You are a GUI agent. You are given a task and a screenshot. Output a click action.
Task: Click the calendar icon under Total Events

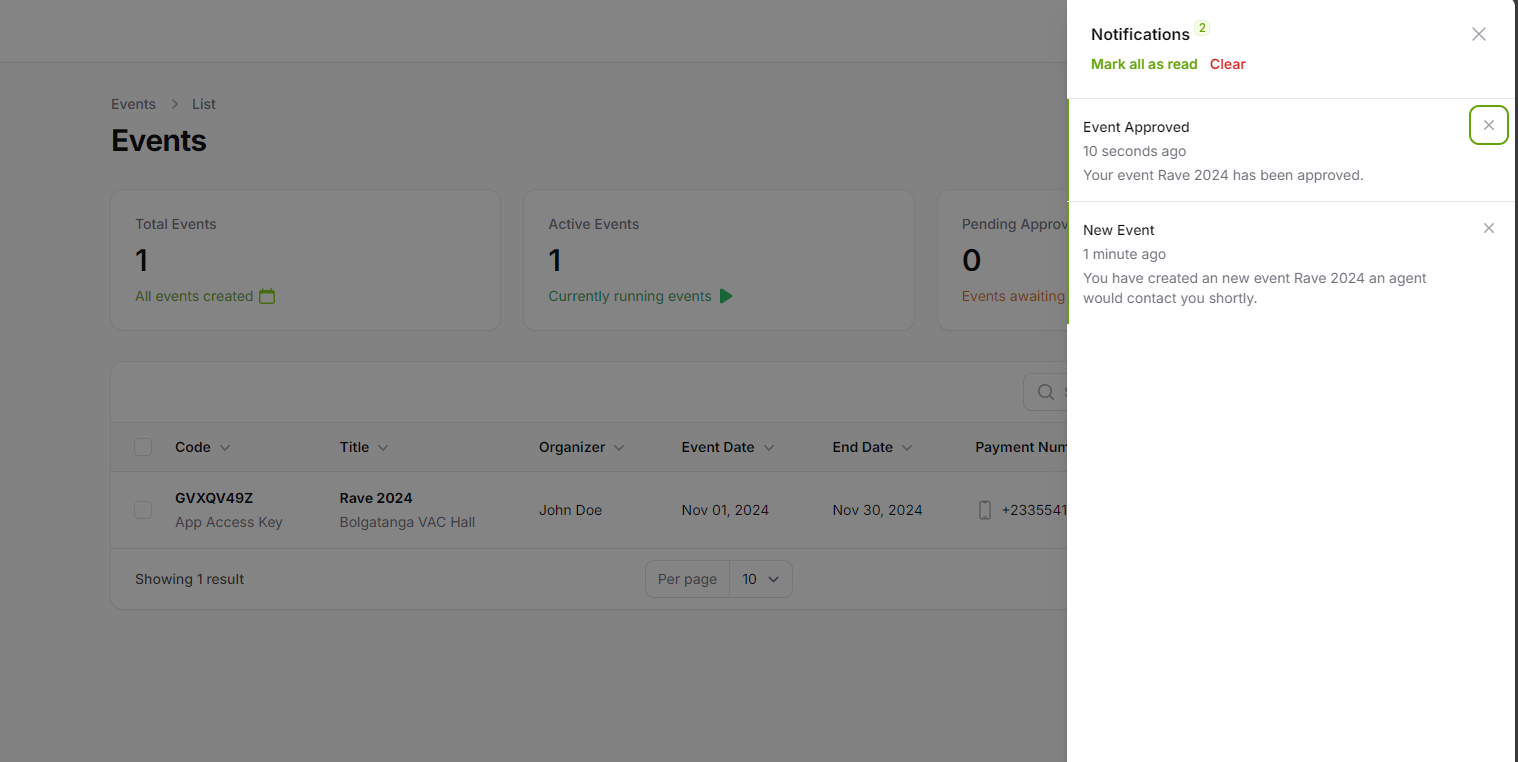tap(267, 296)
